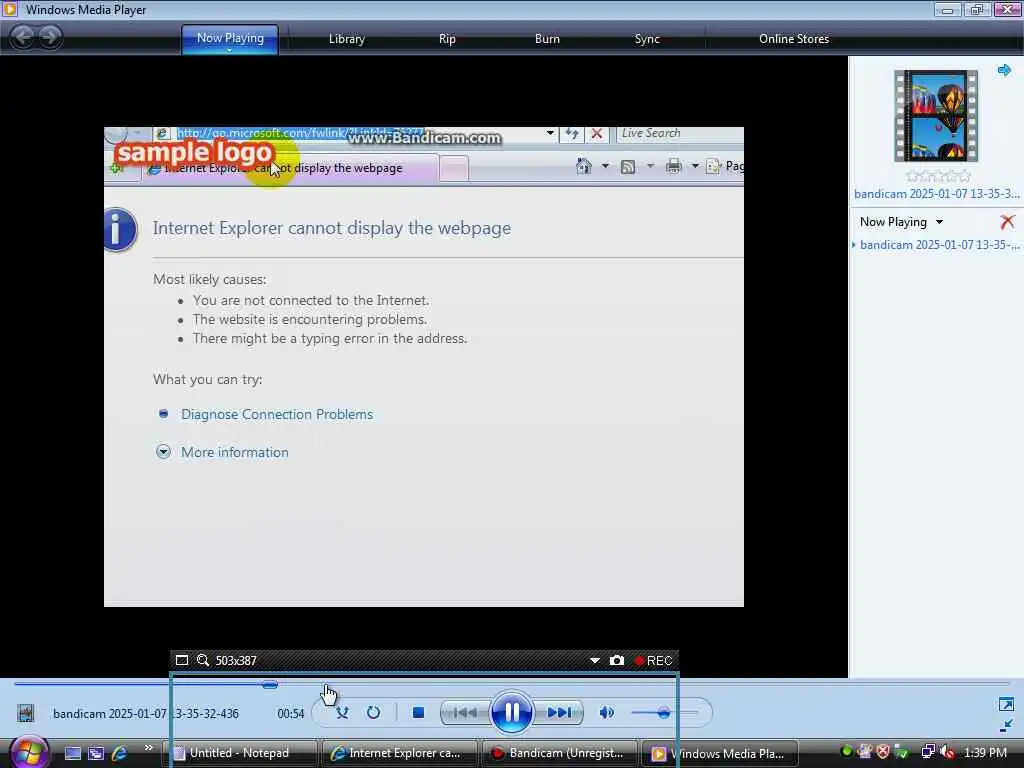The height and width of the screenshot is (768, 1024).
Task: Move the seek slider handle
Action: (x=270, y=684)
